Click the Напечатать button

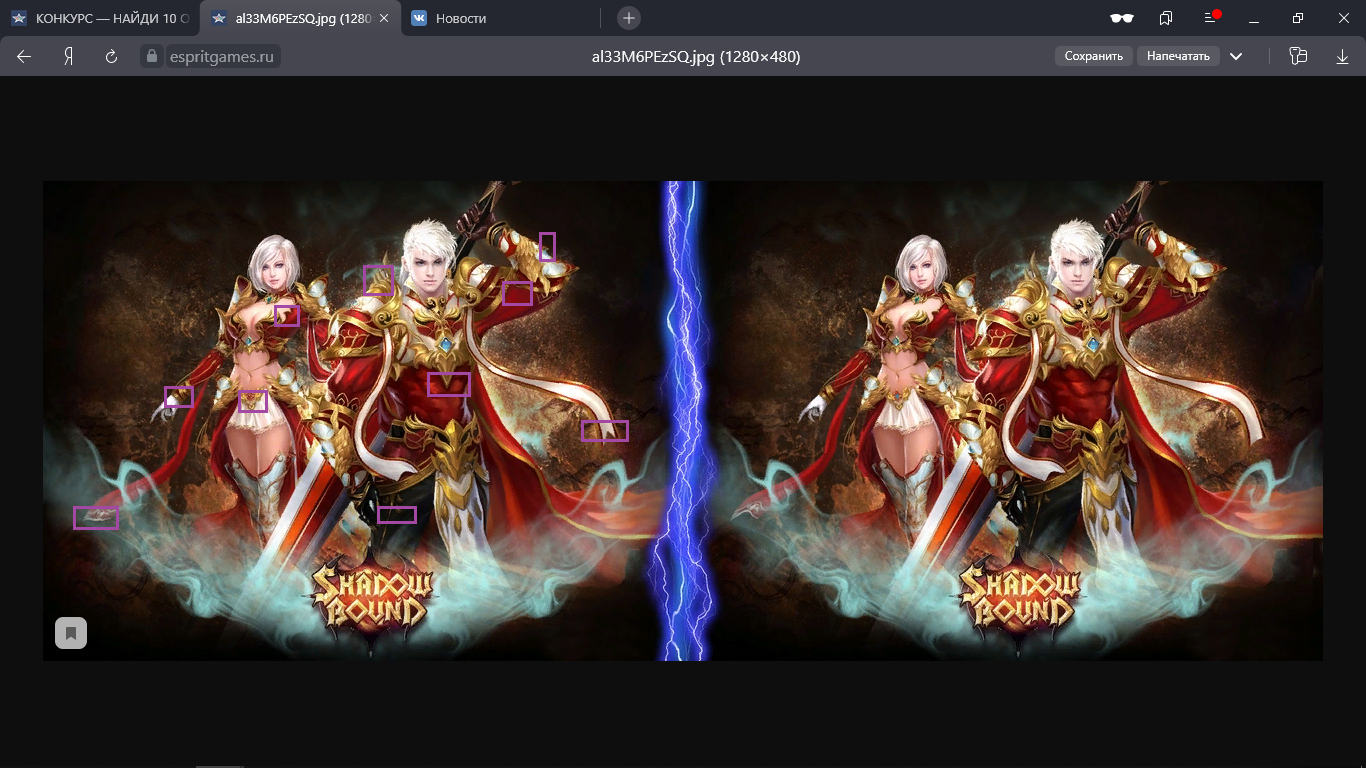tap(1178, 56)
